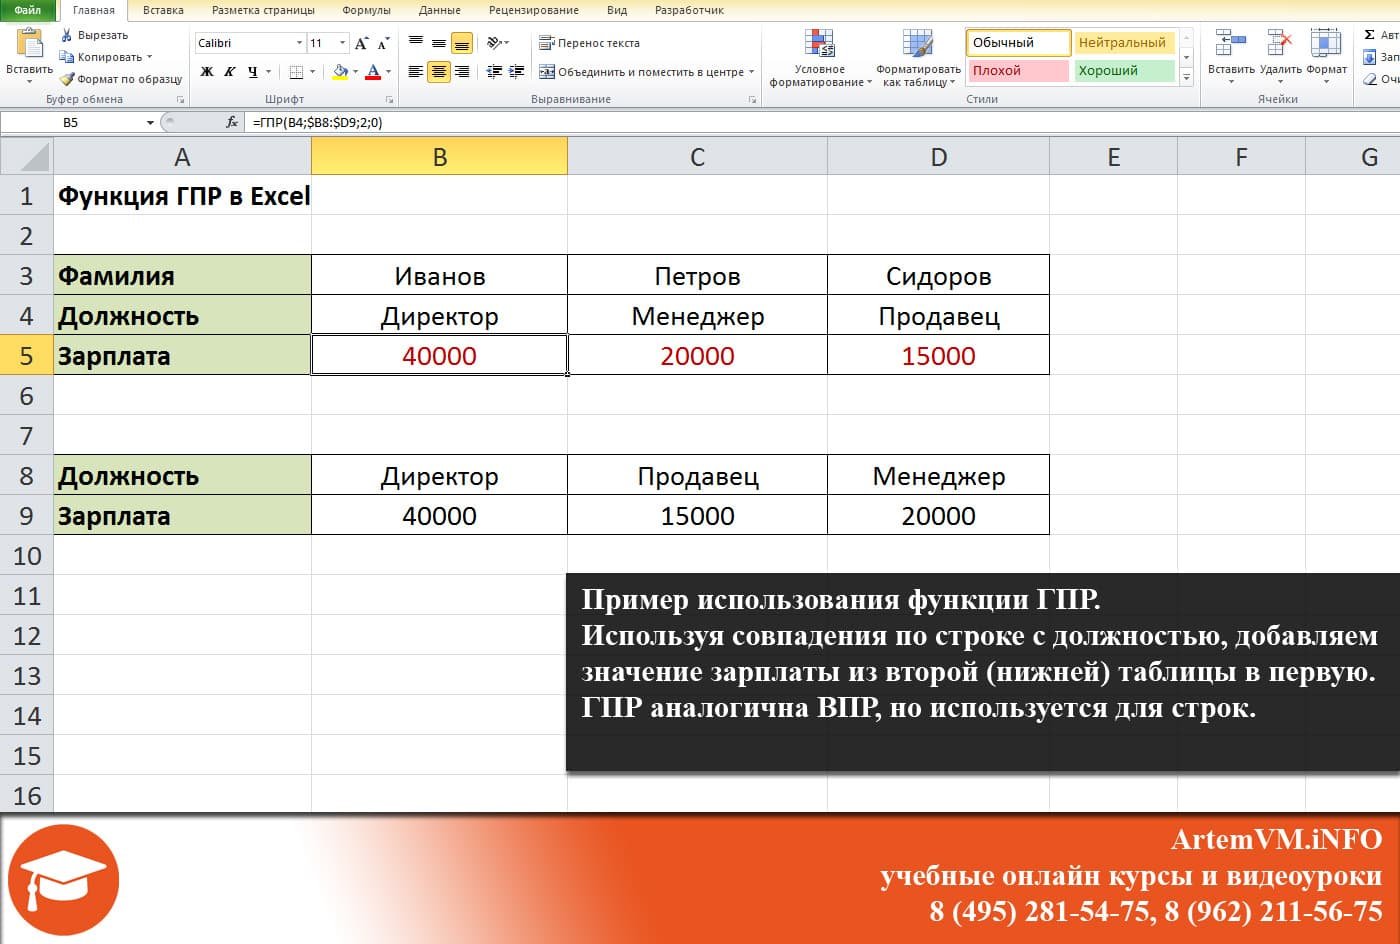
Task: Select cell with 20000 under Петров
Action: 697,355
